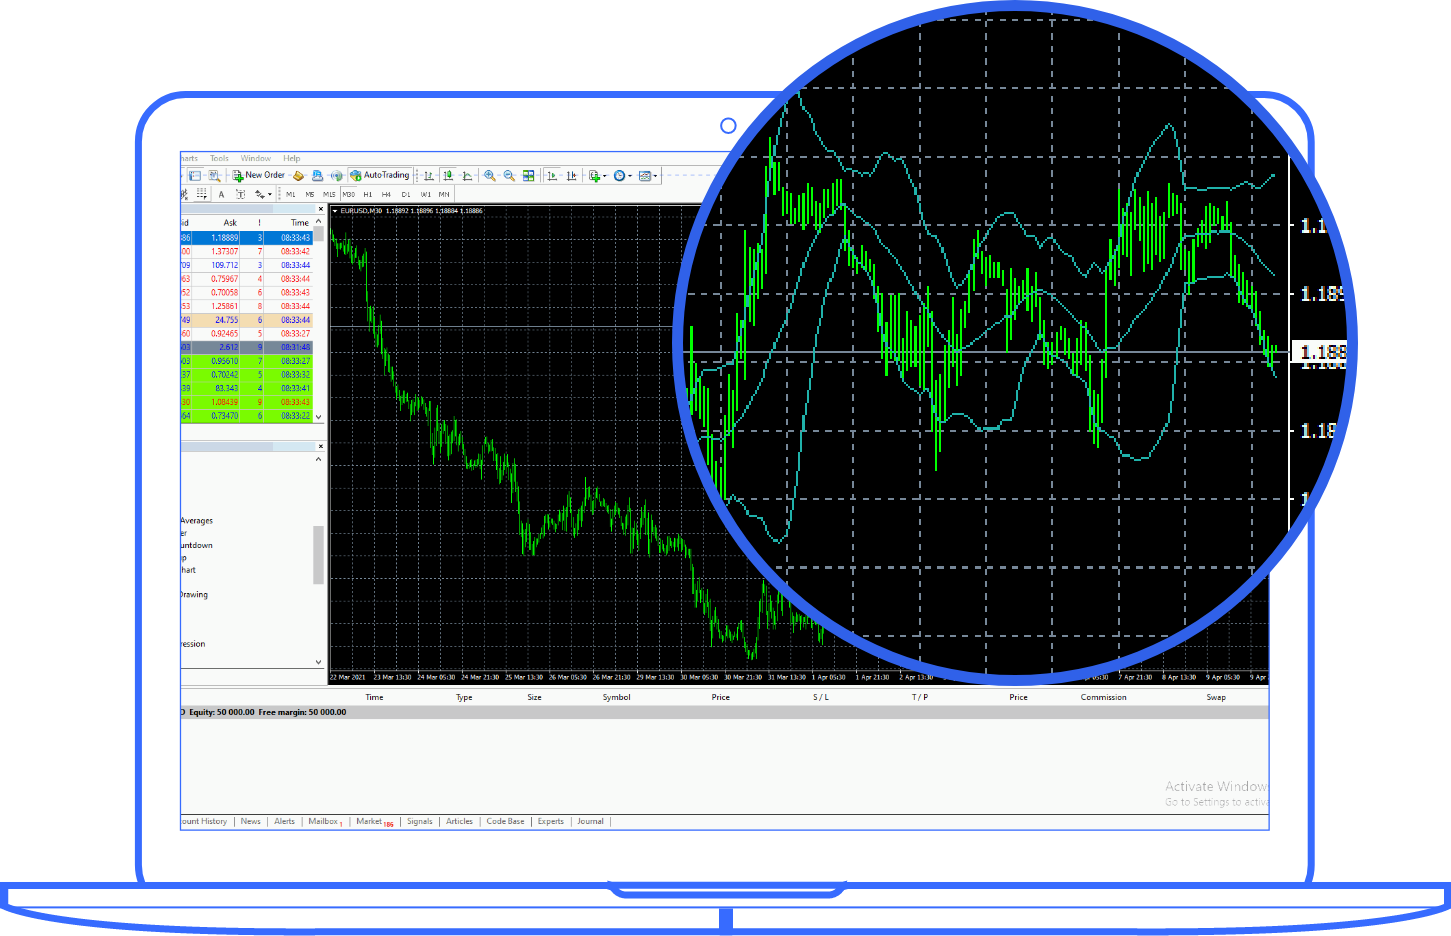This screenshot has width=1451, height=936.
Task: Open the Periods clock dropdown
Action: coord(622,175)
